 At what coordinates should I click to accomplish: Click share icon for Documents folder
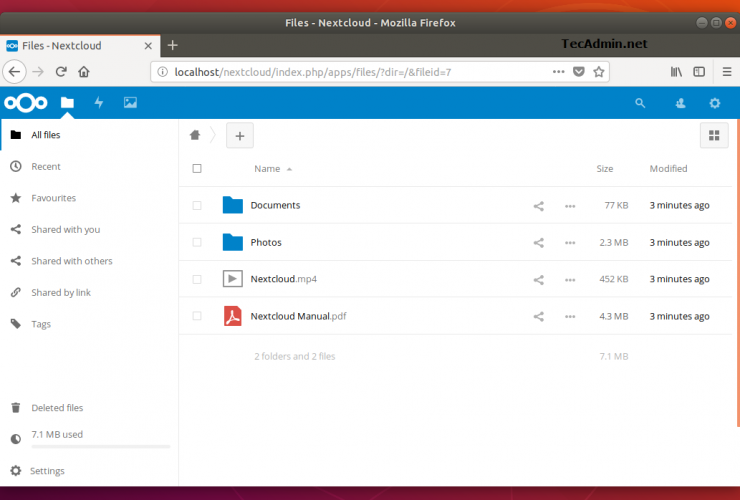[x=538, y=206]
